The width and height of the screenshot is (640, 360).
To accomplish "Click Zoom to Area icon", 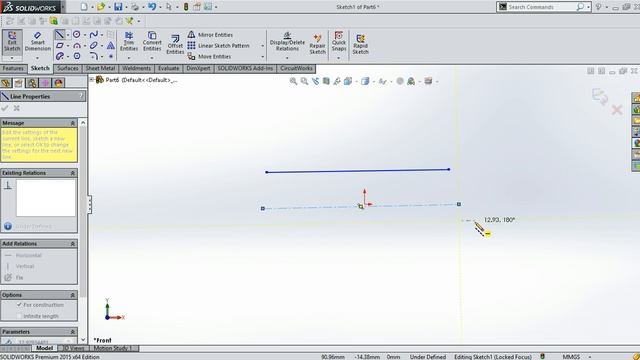I will tap(304, 81).
